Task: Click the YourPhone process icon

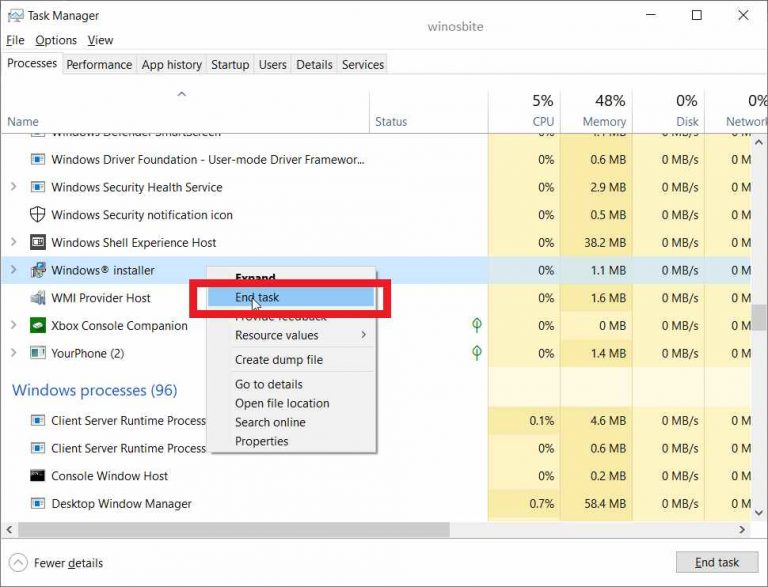Action: 38,353
